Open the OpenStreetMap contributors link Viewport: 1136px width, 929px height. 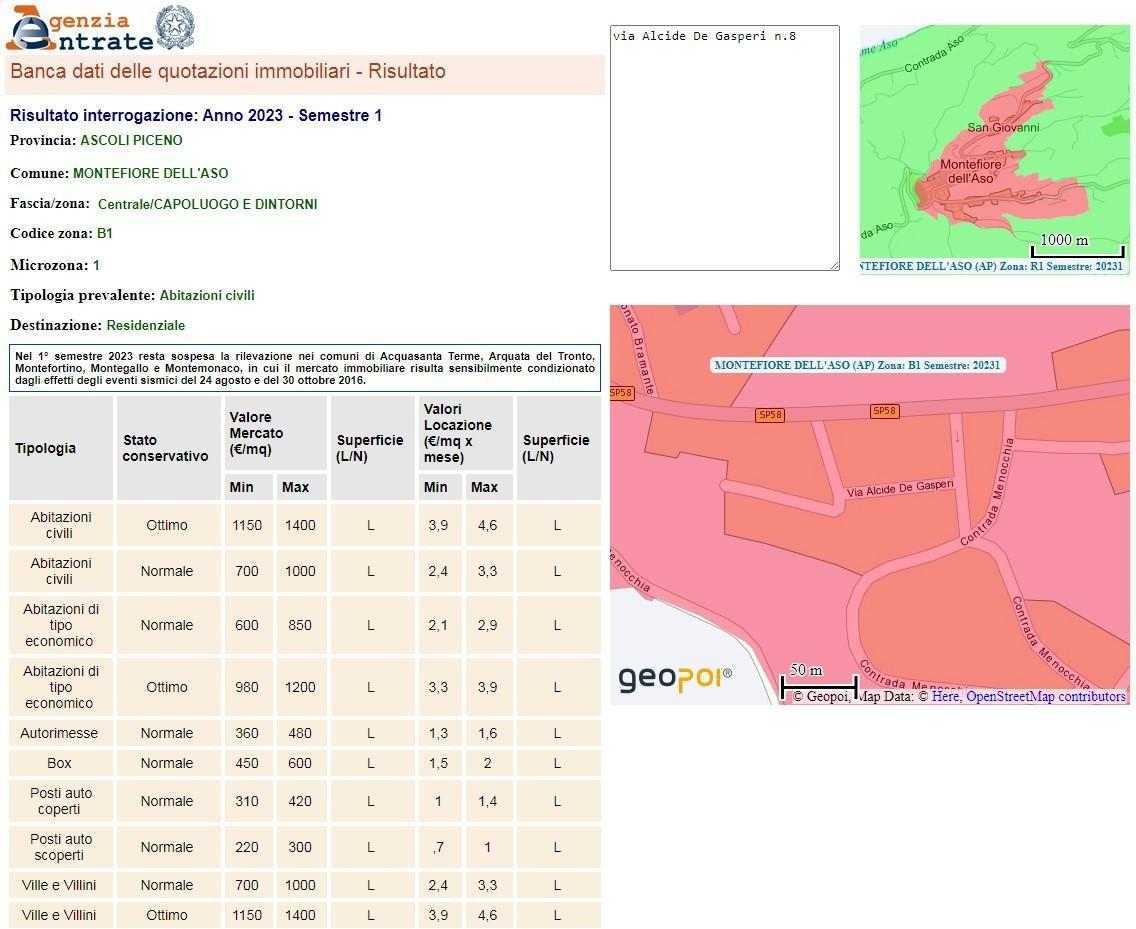click(1045, 697)
